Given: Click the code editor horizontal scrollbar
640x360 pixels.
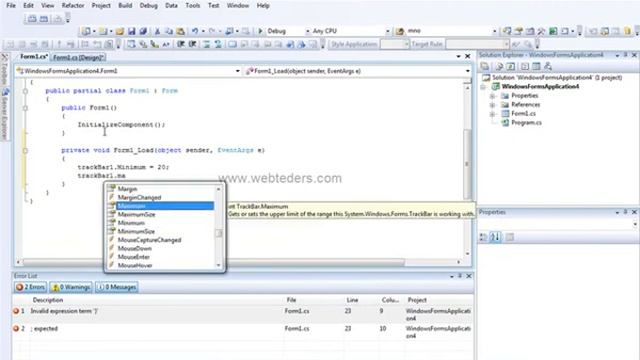Looking at the screenshot, I should tap(214, 262).
